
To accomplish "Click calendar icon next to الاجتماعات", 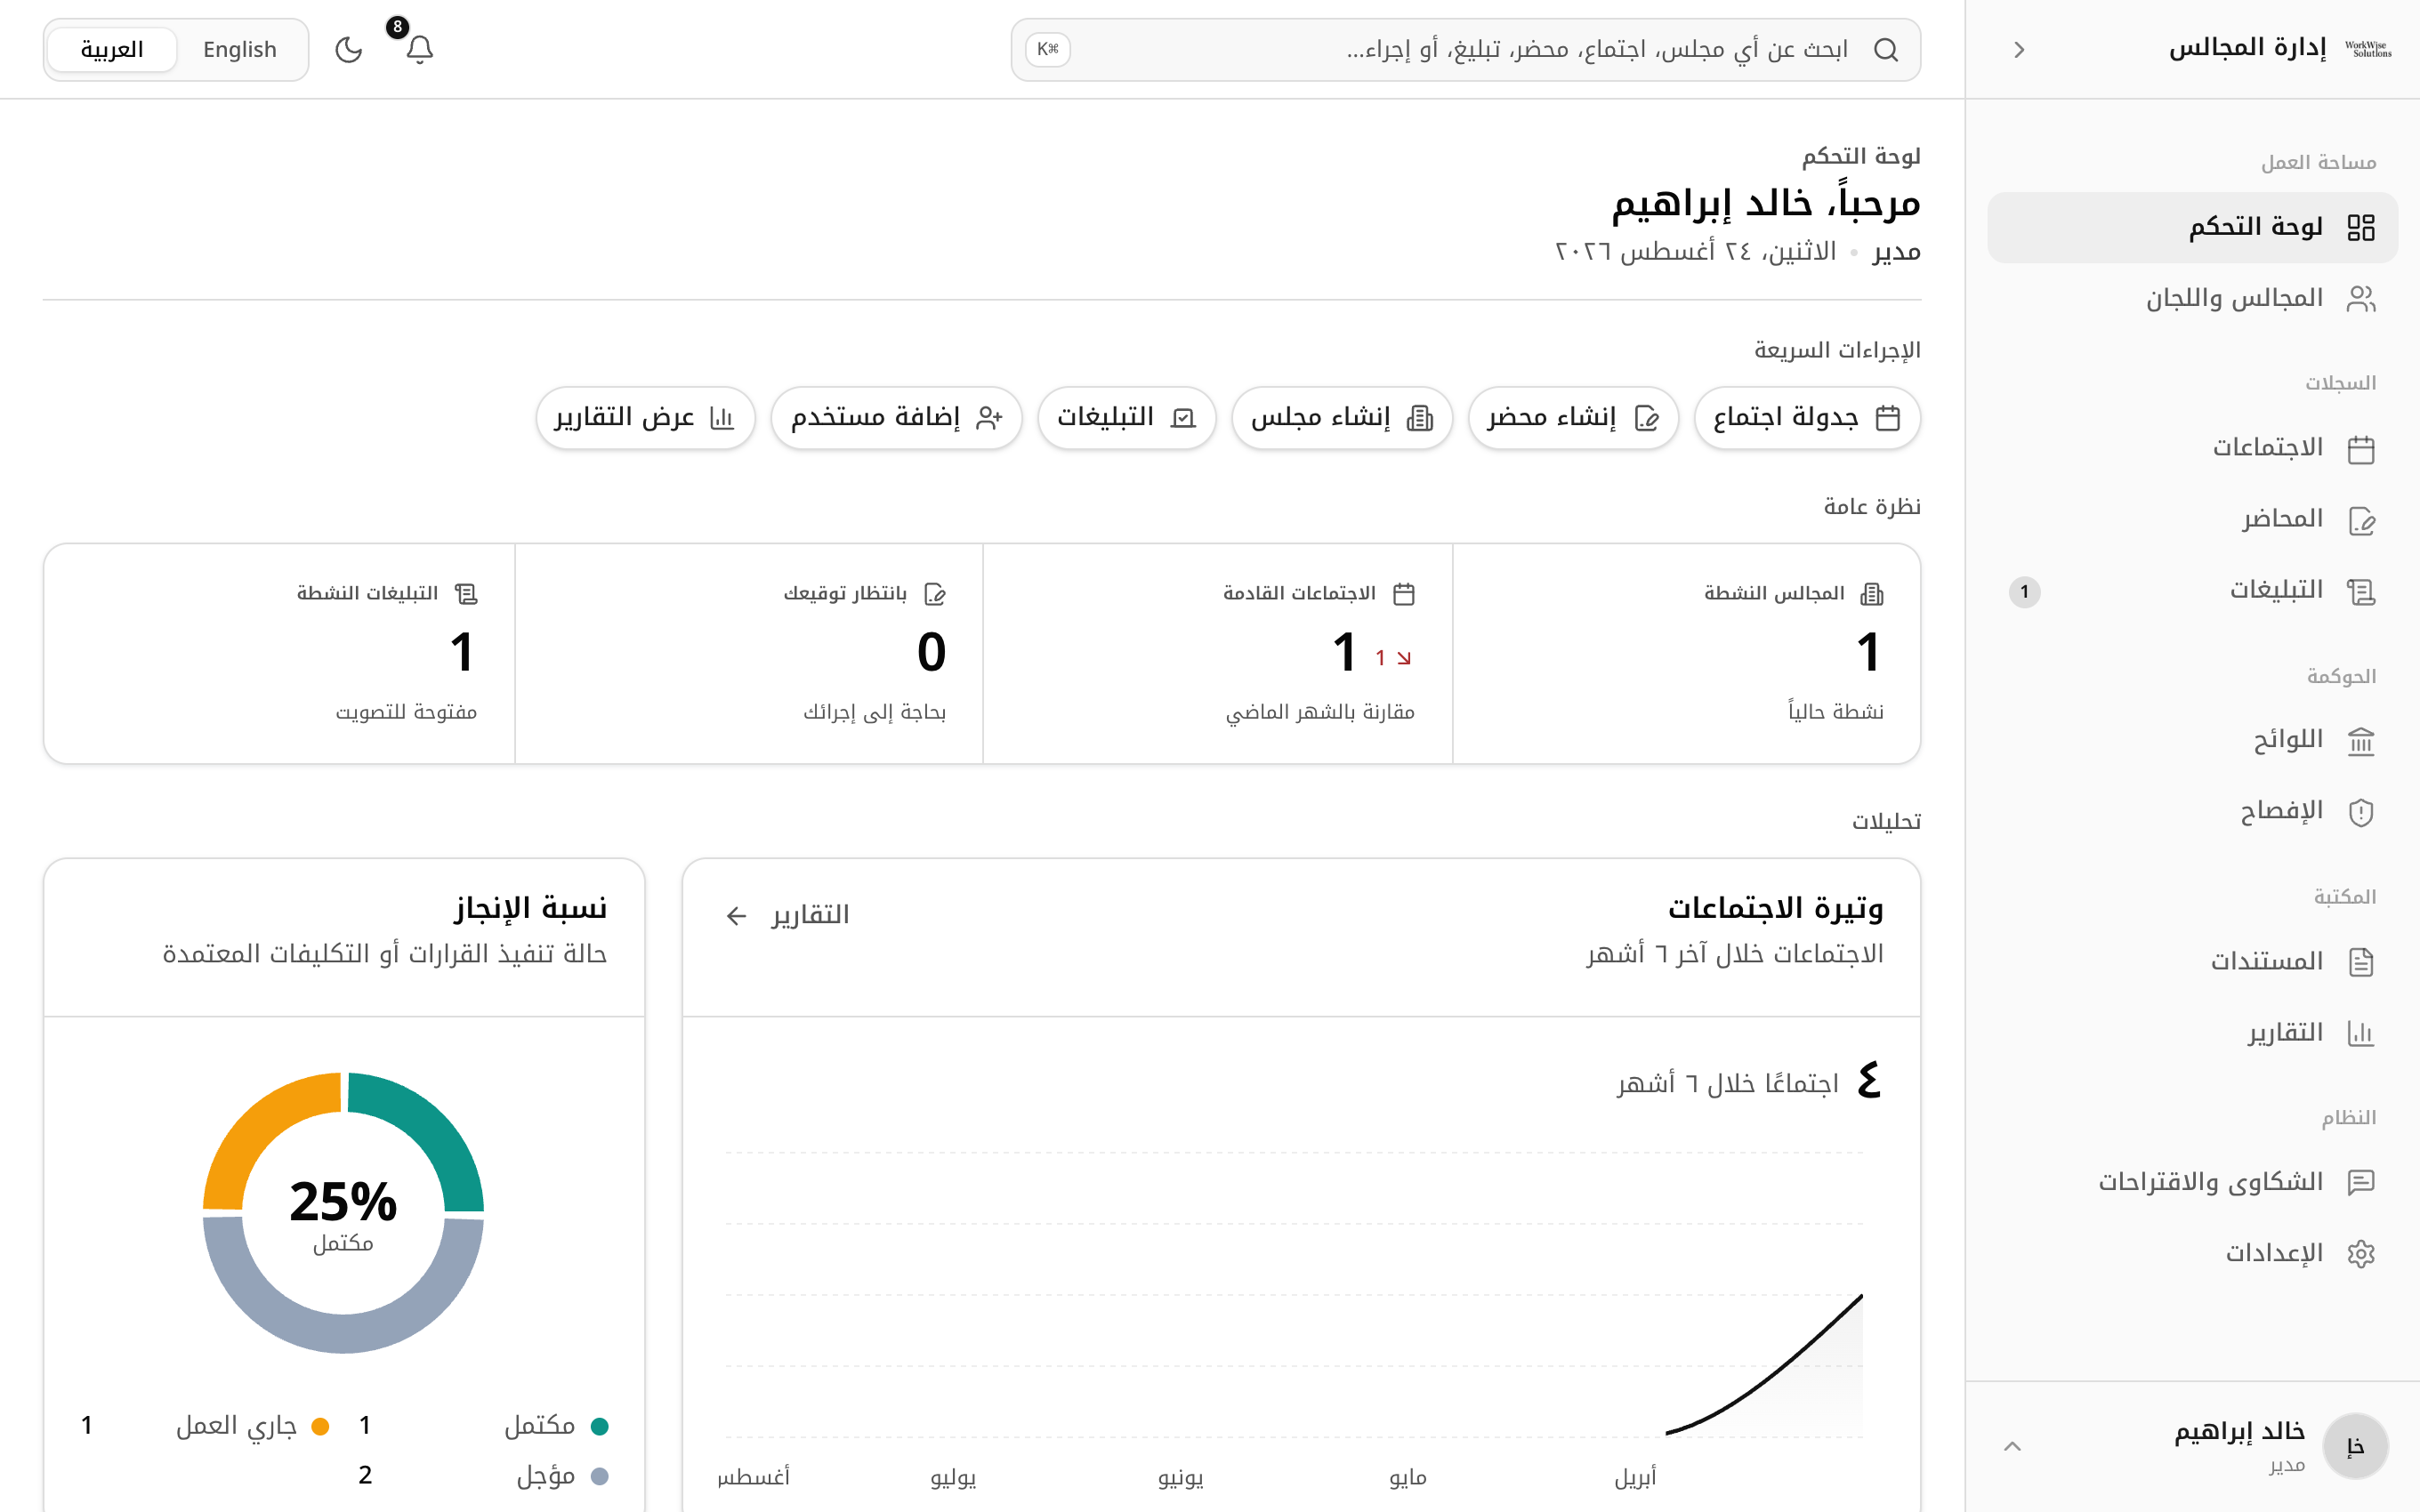I will pos(2360,449).
